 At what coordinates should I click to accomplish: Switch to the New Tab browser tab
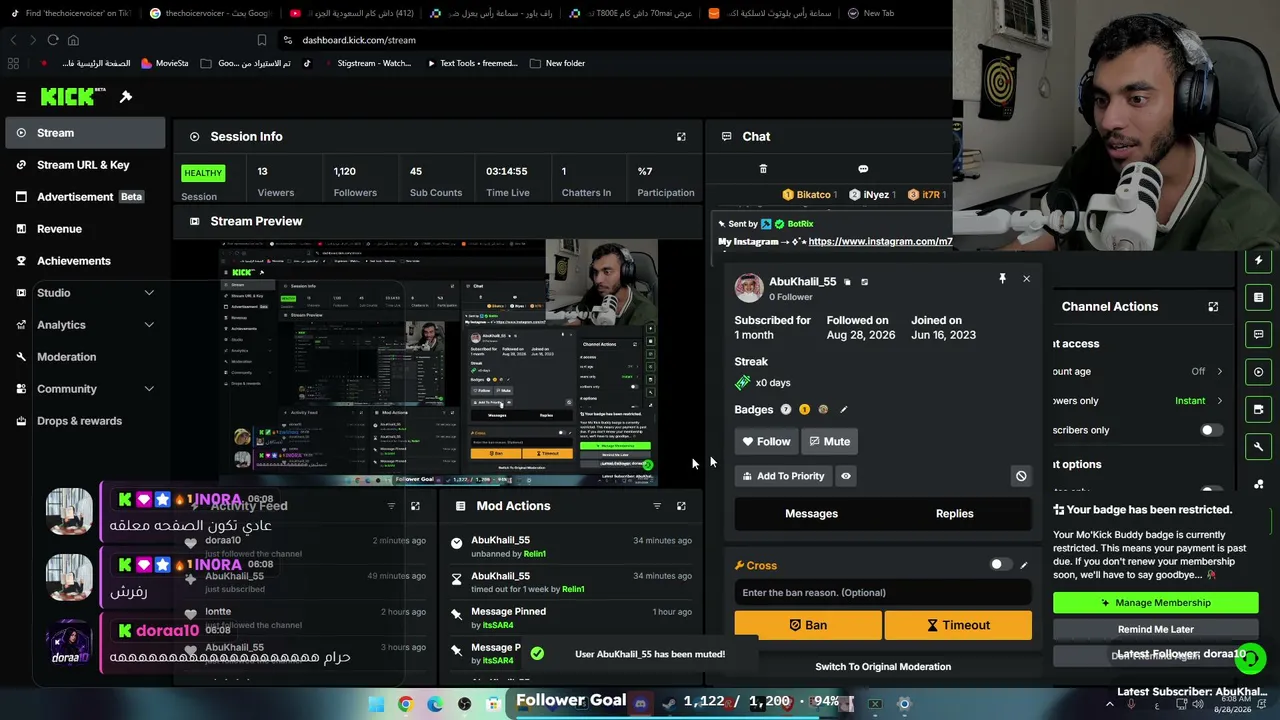click(878, 13)
